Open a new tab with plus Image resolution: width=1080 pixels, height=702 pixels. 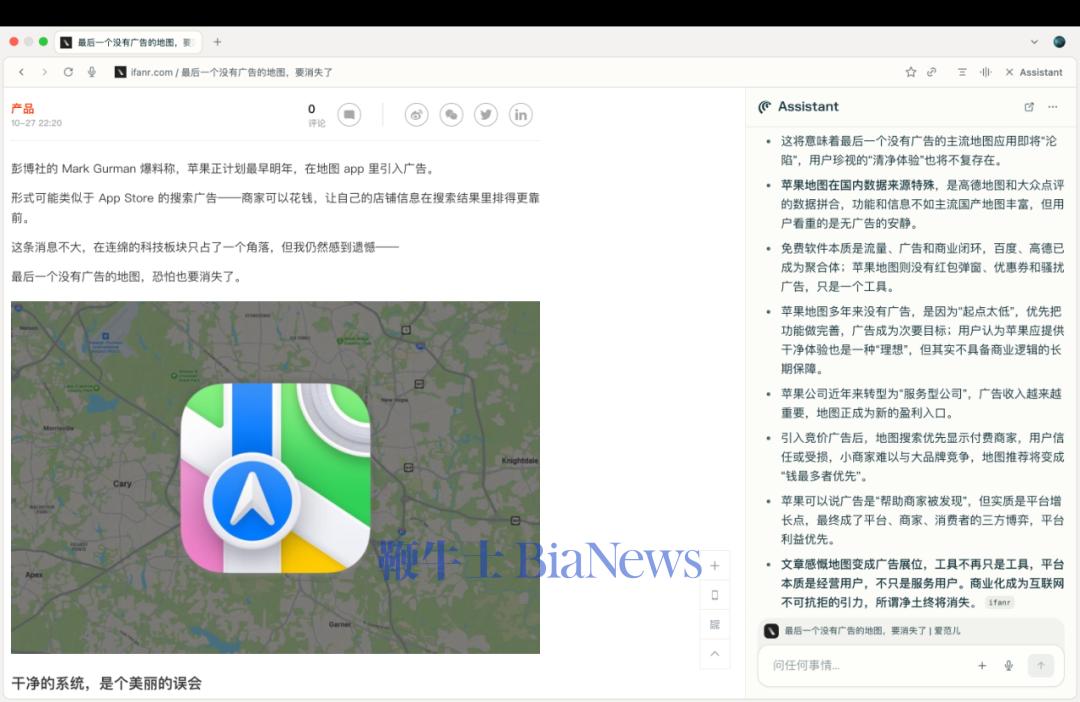pyautogui.click(x=217, y=42)
